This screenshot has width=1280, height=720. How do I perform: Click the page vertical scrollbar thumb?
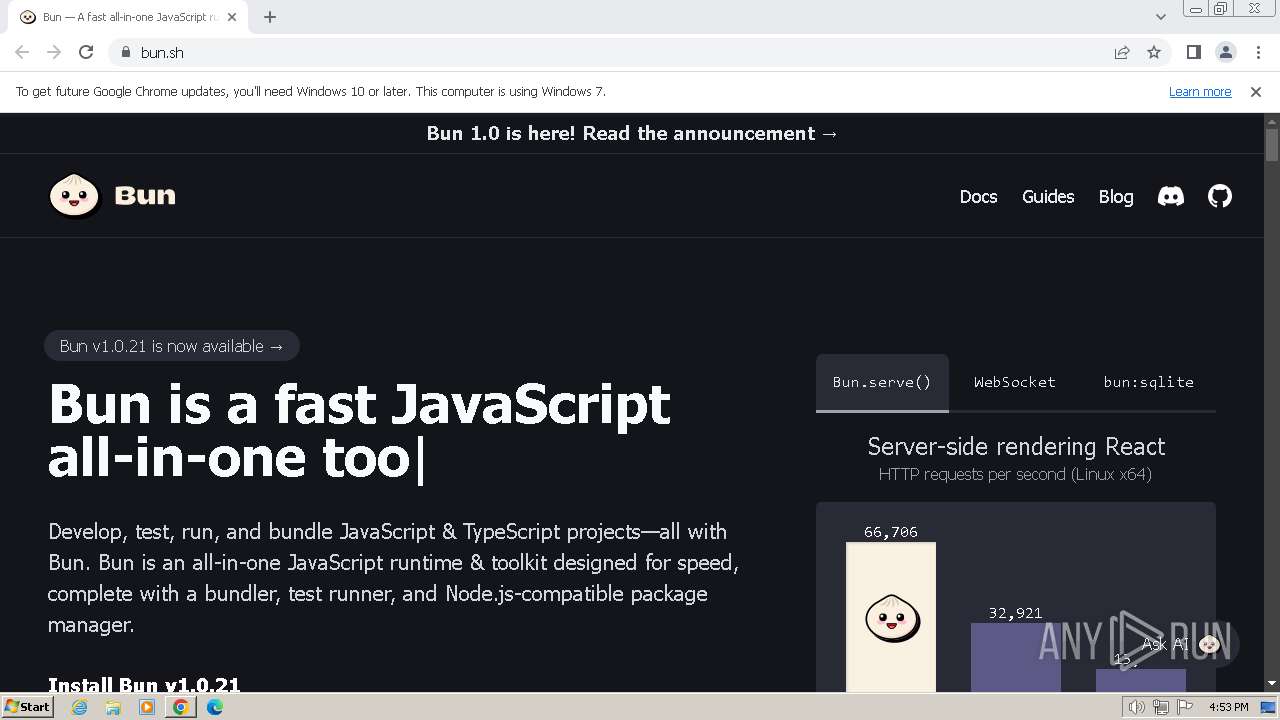pos(1272,144)
